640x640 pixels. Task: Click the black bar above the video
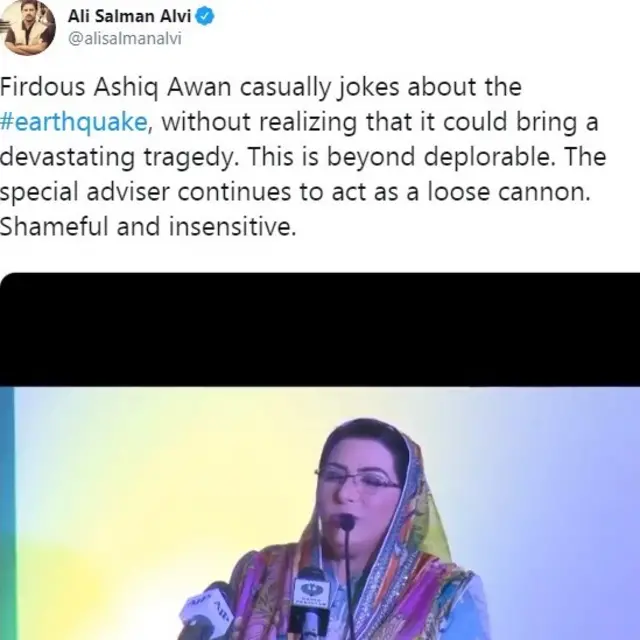pyautogui.click(x=320, y=330)
